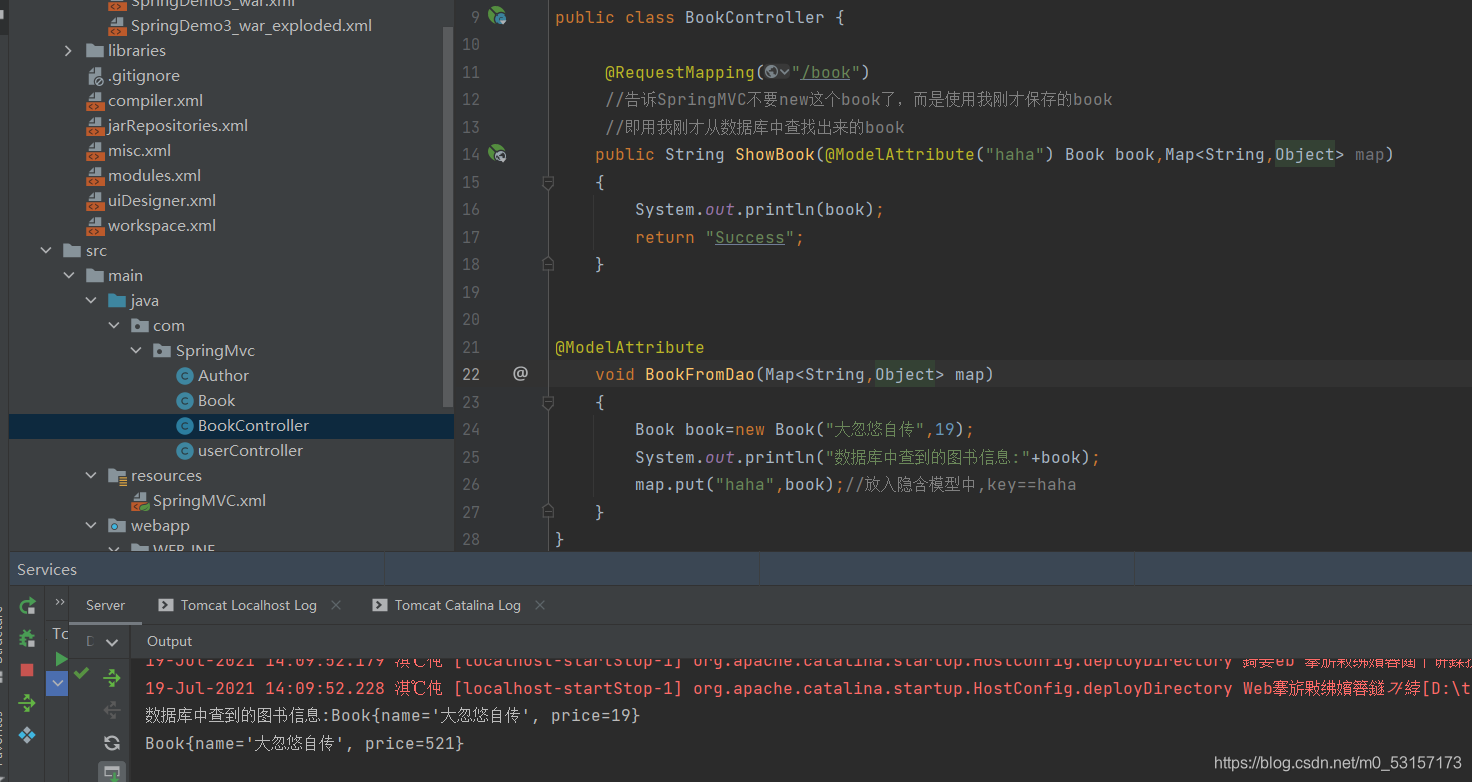1472x782 pixels.
Task: Open userController class file
Action: point(250,451)
